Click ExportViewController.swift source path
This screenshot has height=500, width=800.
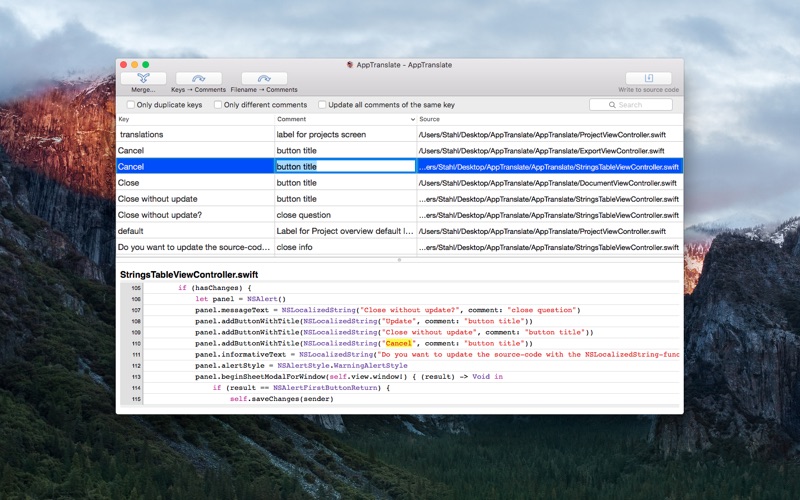tap(550, 151)
